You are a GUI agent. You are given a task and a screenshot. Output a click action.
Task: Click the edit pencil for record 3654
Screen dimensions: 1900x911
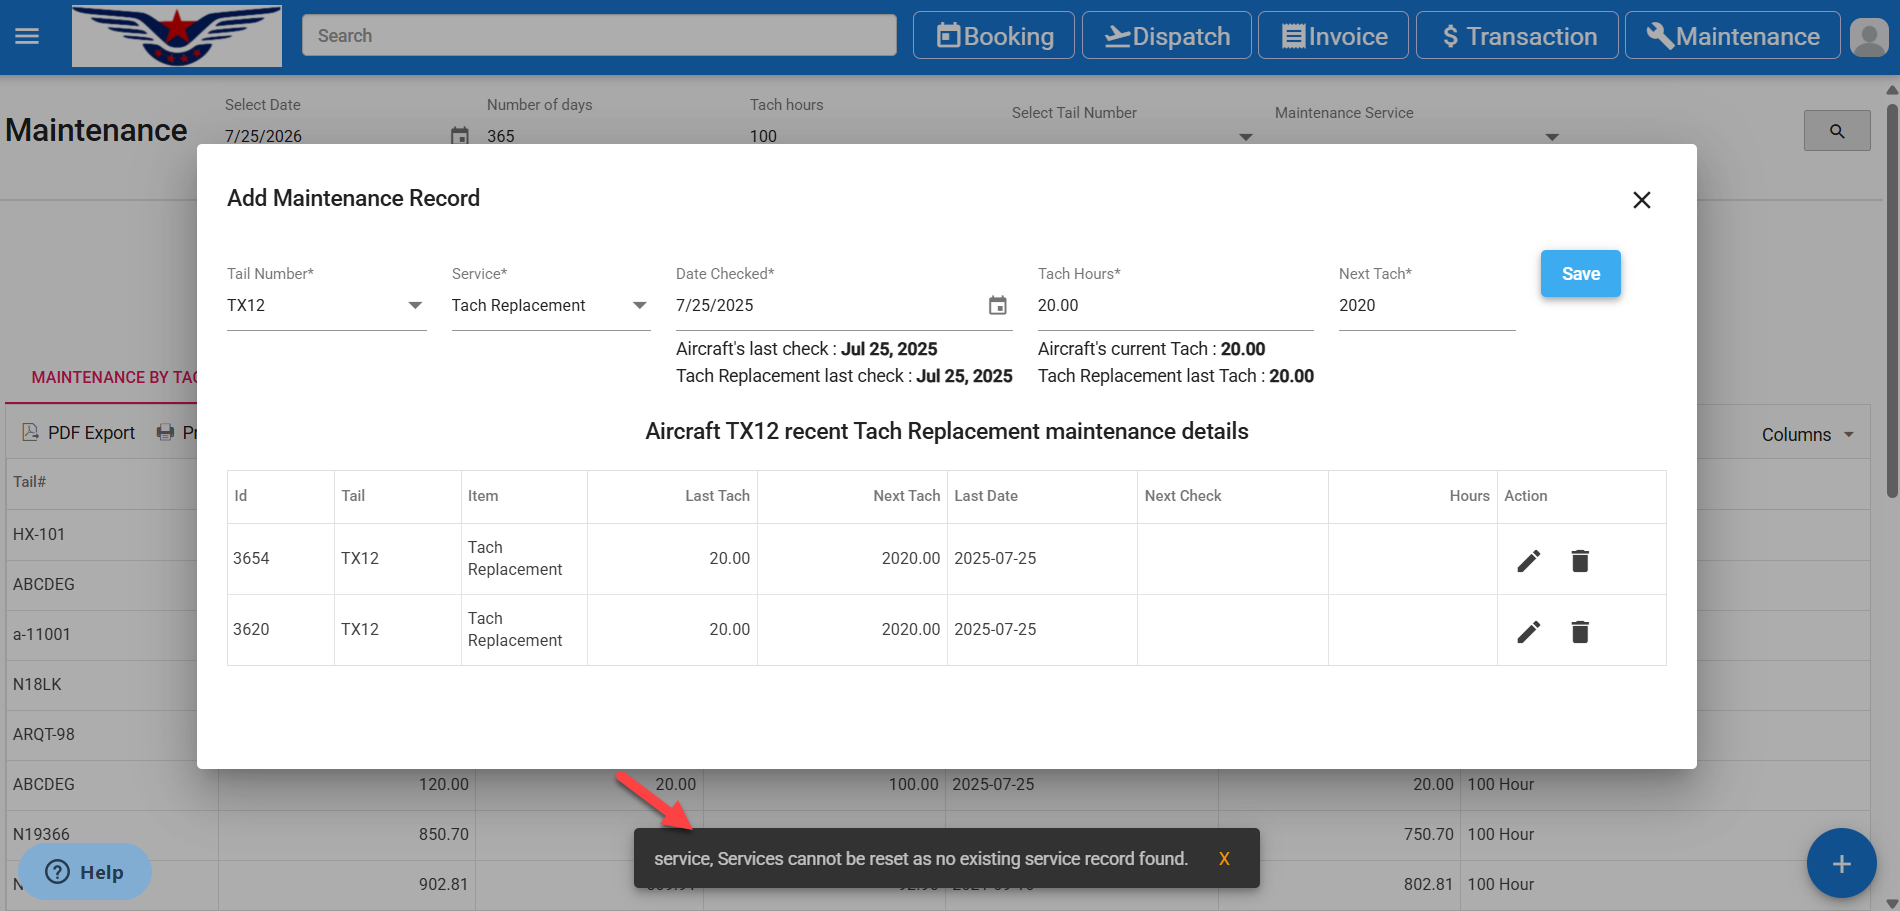(1528, 561)
